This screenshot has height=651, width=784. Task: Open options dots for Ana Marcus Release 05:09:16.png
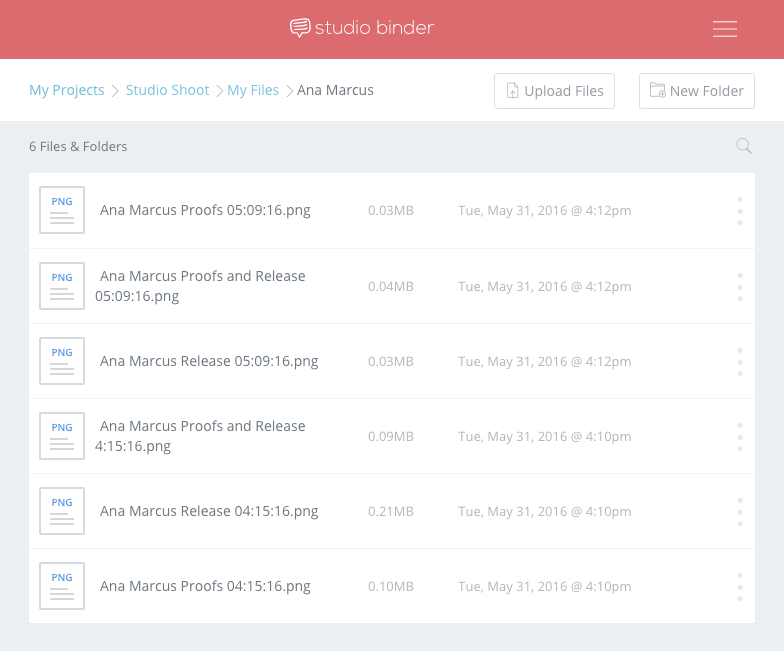pyautogui.click(x=740, y=362)
